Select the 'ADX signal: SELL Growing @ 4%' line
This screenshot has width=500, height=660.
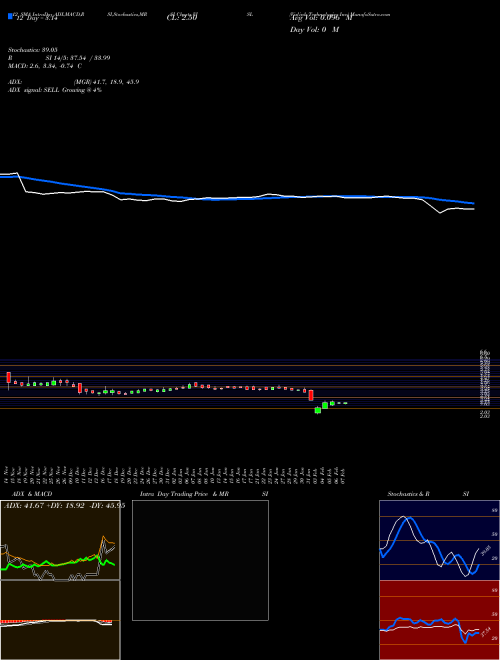click(55, 90)
